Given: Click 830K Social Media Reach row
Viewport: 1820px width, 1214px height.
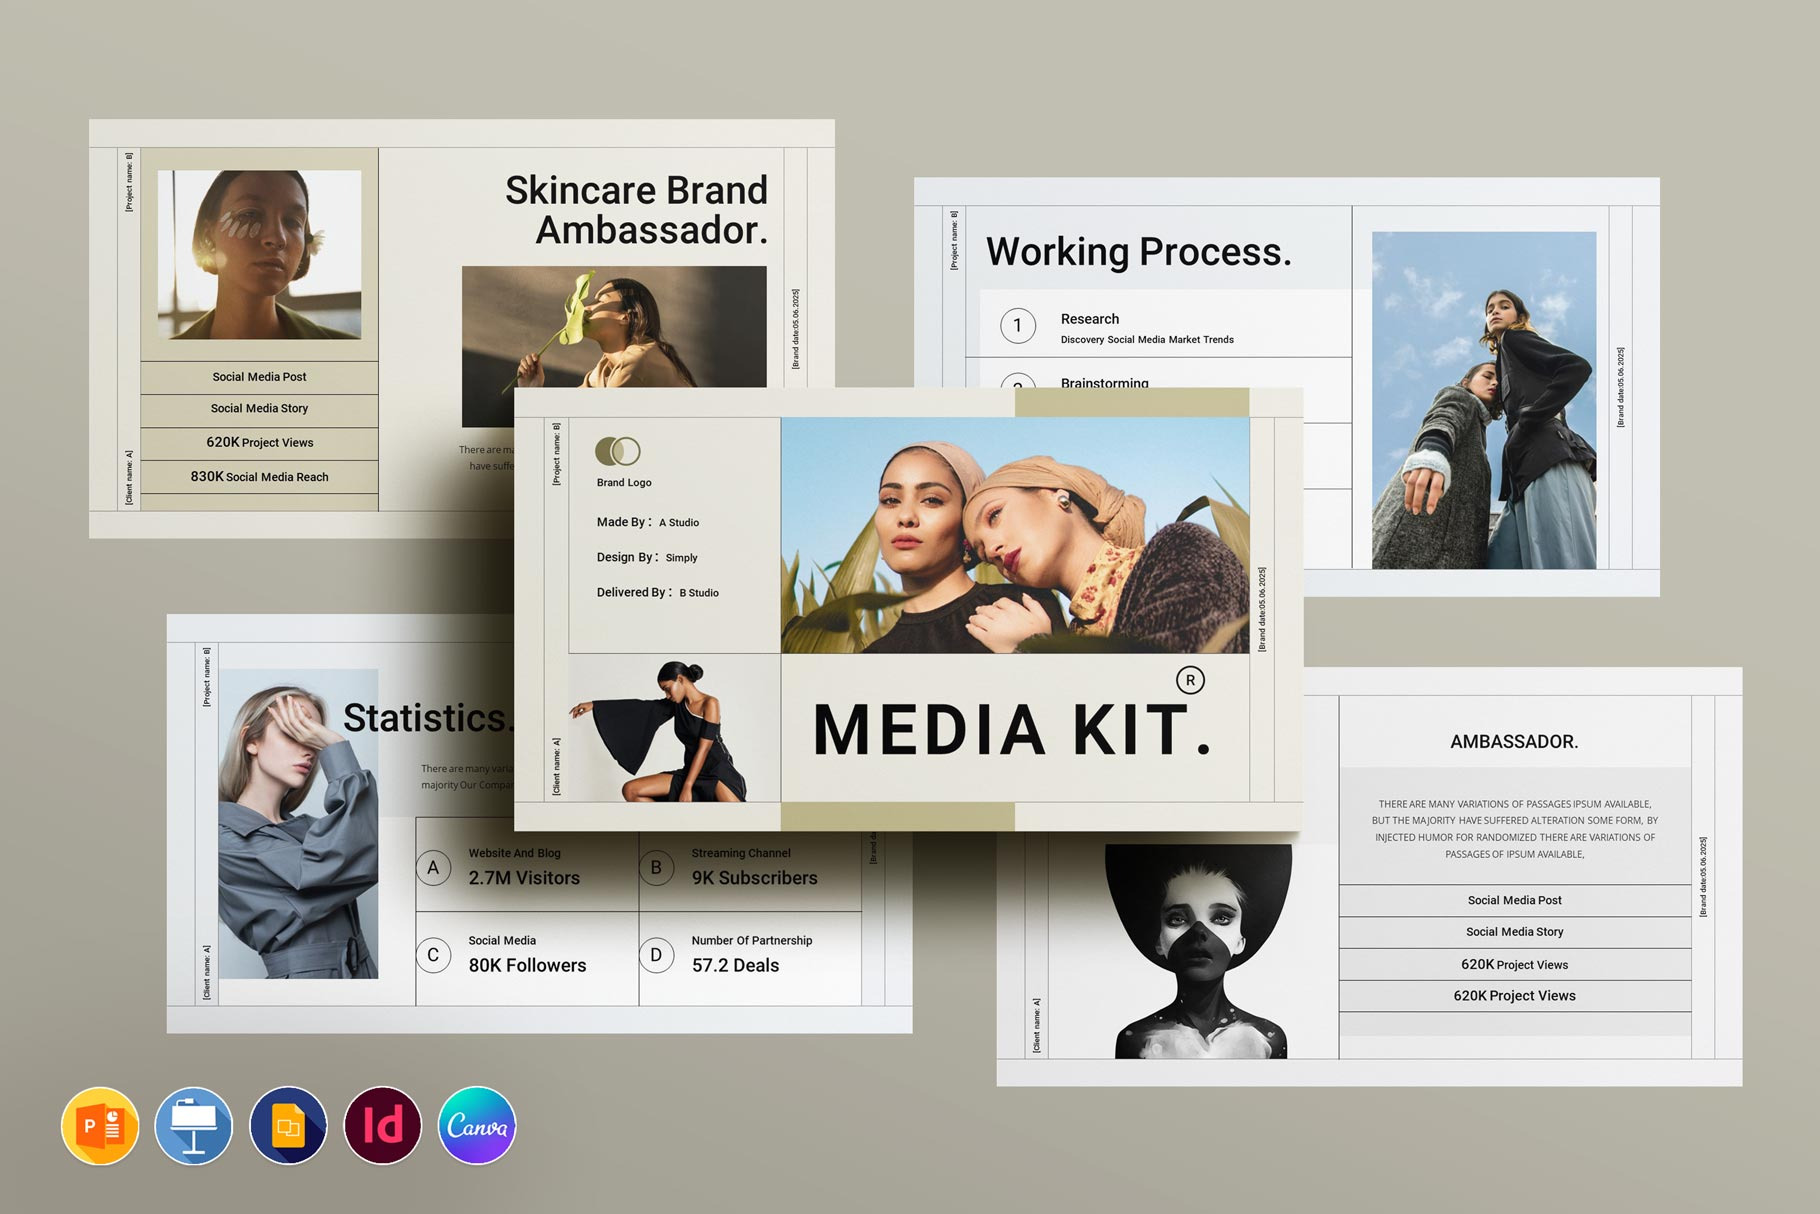Looking at the screenshot, I should click(x=259, y=477).
